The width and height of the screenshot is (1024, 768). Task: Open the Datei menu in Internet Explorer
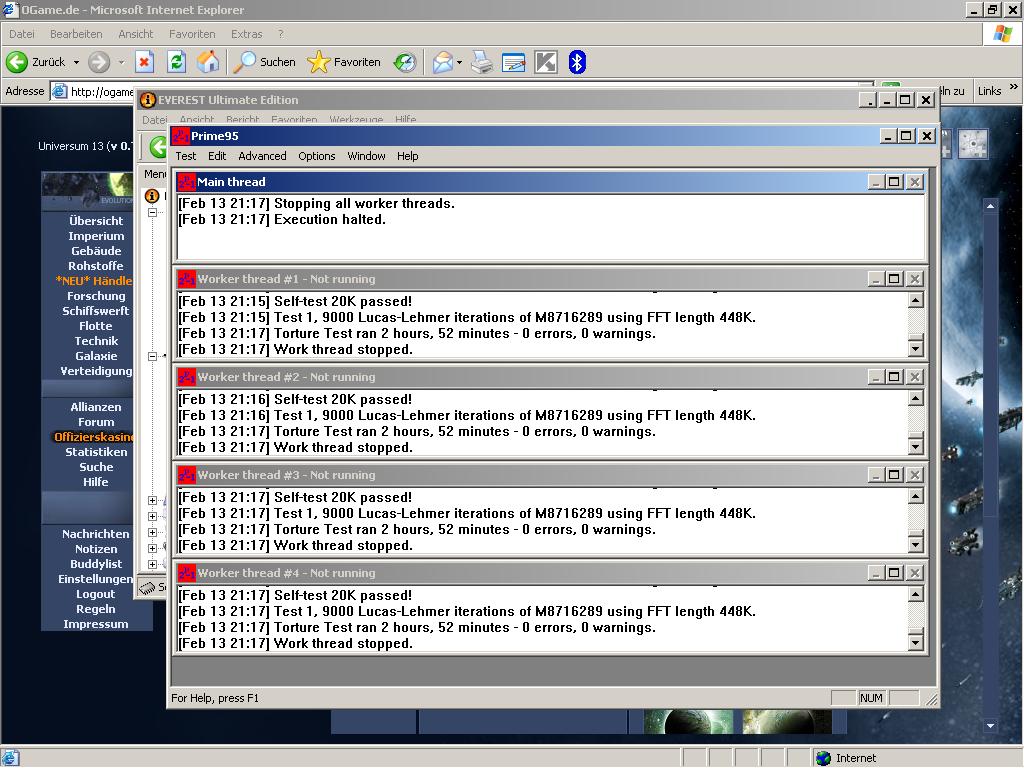click(22, 34)
